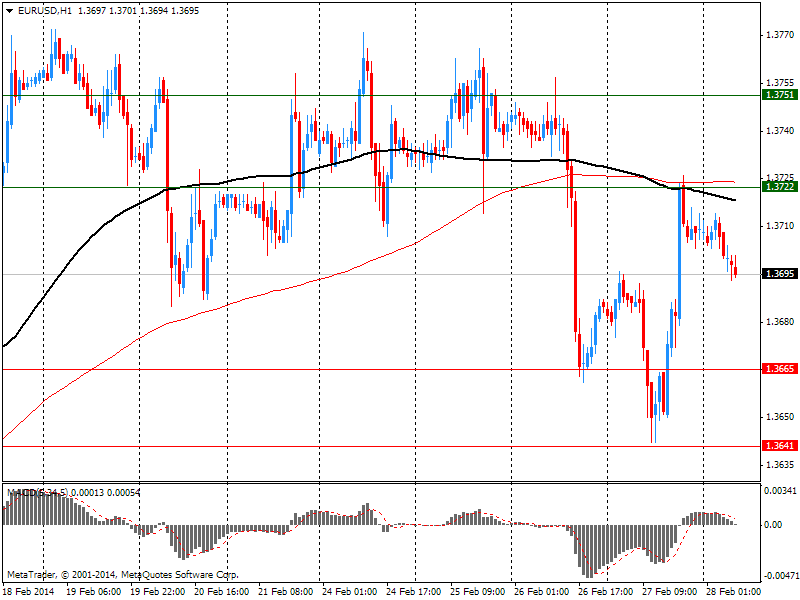The image size is (800, 600).
Task: Click the 24 Feb 01:00 time label
Action: pos(349,592)
